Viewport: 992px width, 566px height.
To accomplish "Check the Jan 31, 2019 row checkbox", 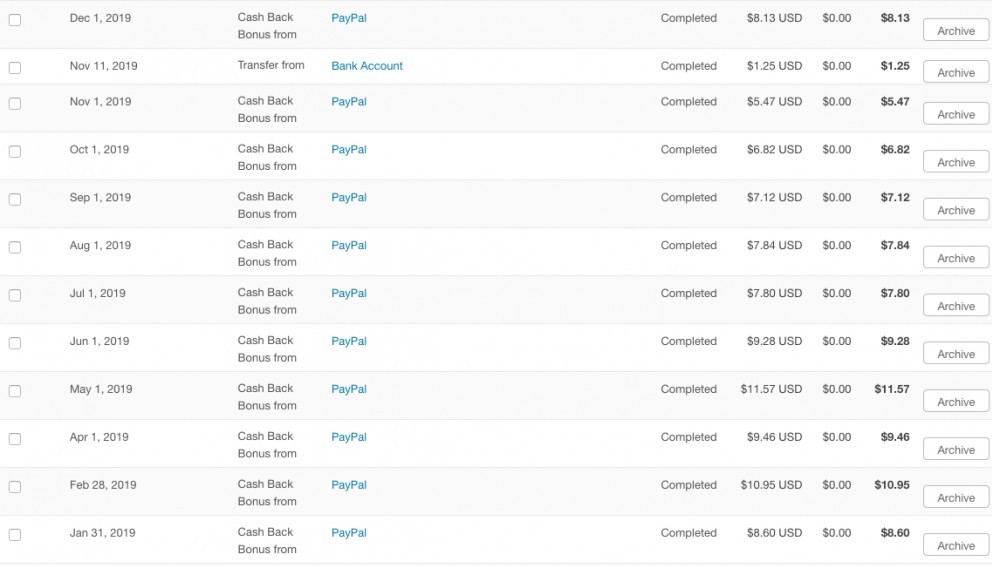I will (x=15, y=534).
